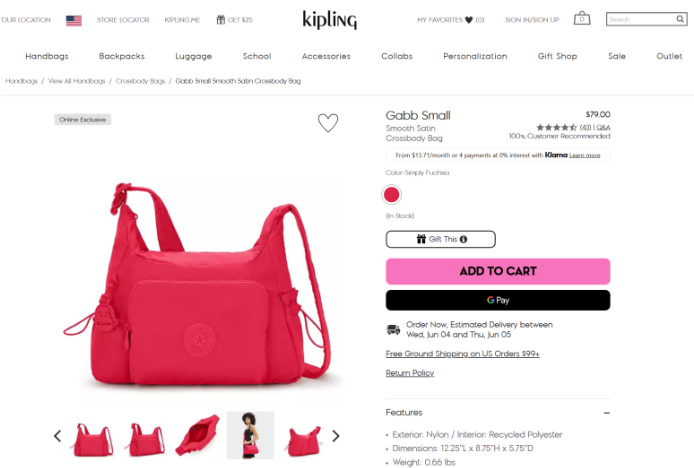Screen dimensions: 694x468
Task: Show next thumbnails with right arrow
Action: [335, 436]
